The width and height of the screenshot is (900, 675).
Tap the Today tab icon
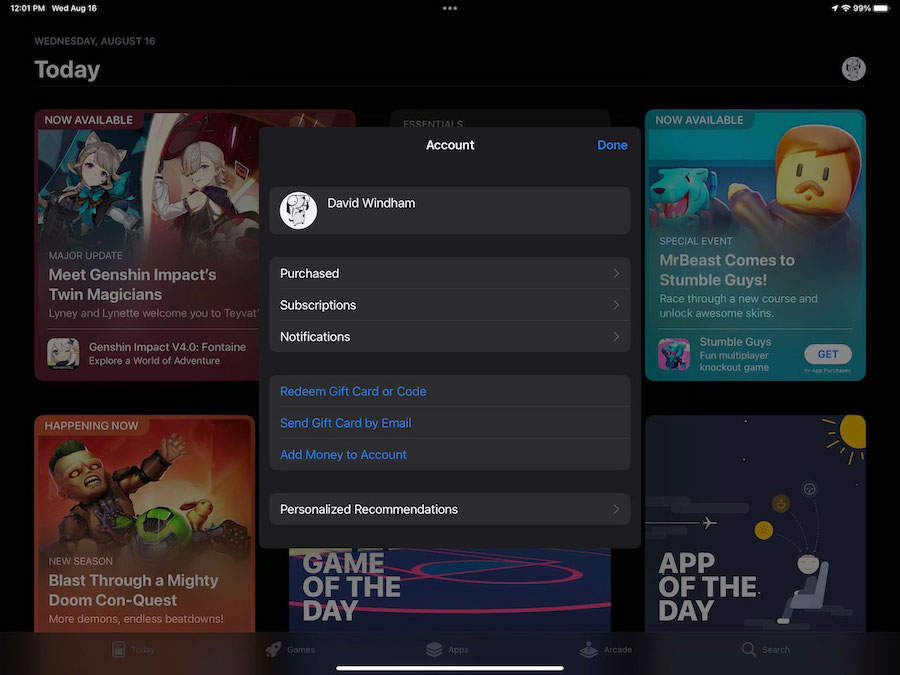coord(118,649)
